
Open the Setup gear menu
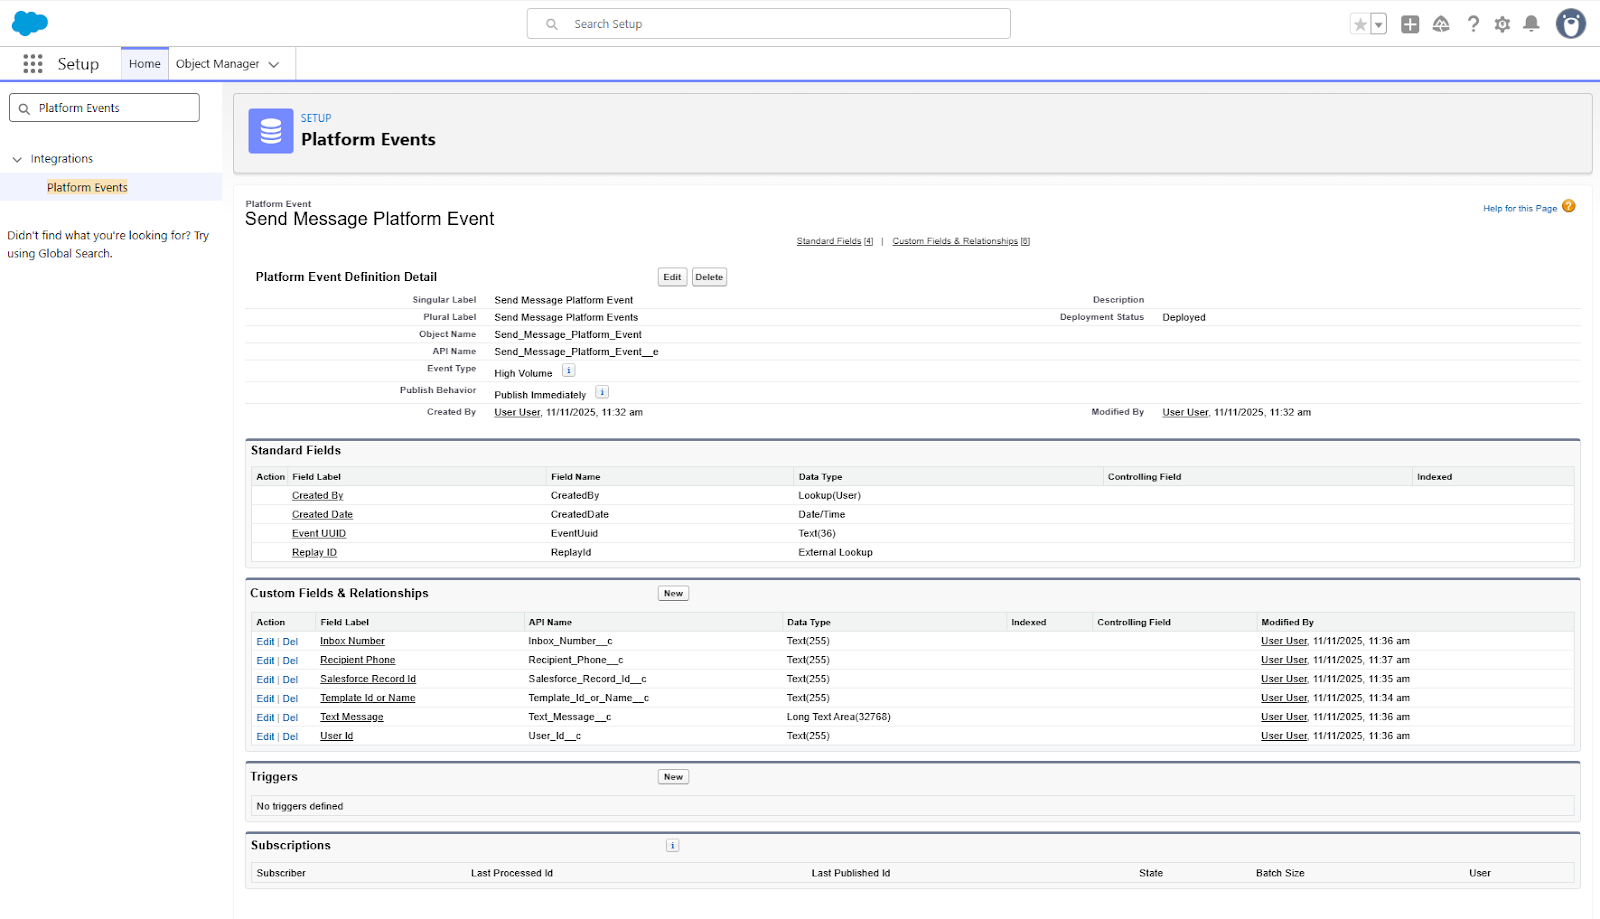(1502, 24)
